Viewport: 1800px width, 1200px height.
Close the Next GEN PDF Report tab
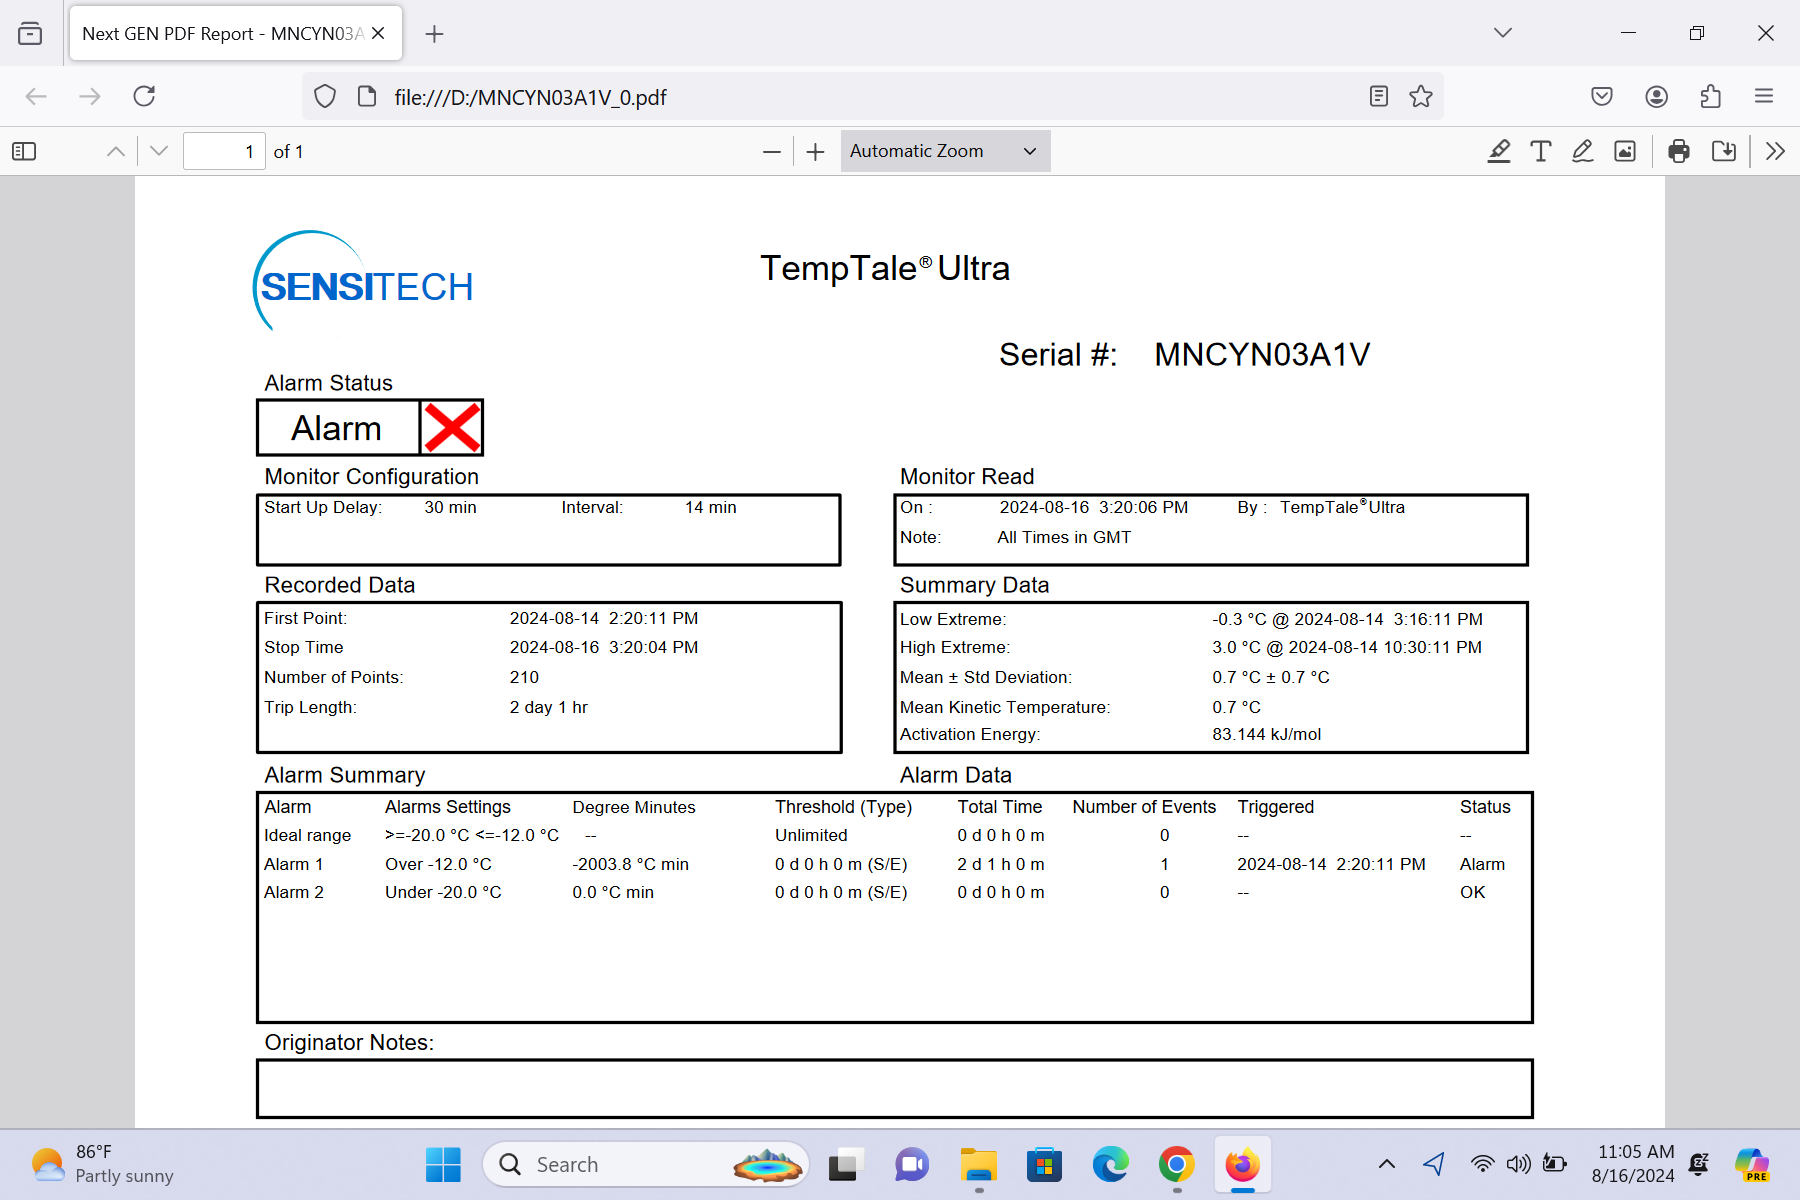[378, 33]
